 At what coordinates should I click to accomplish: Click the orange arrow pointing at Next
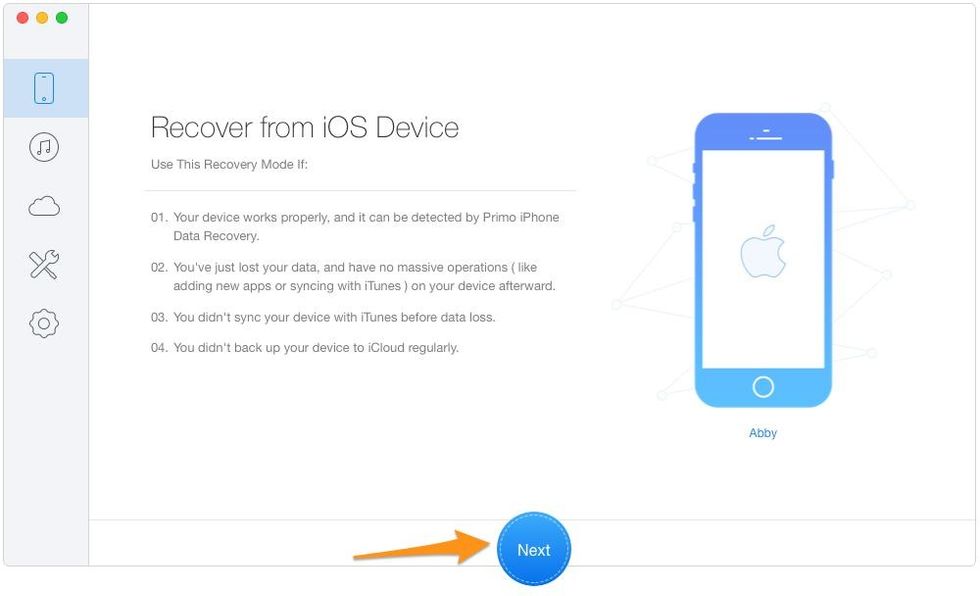pyautogui.click(x=422, y=546)
